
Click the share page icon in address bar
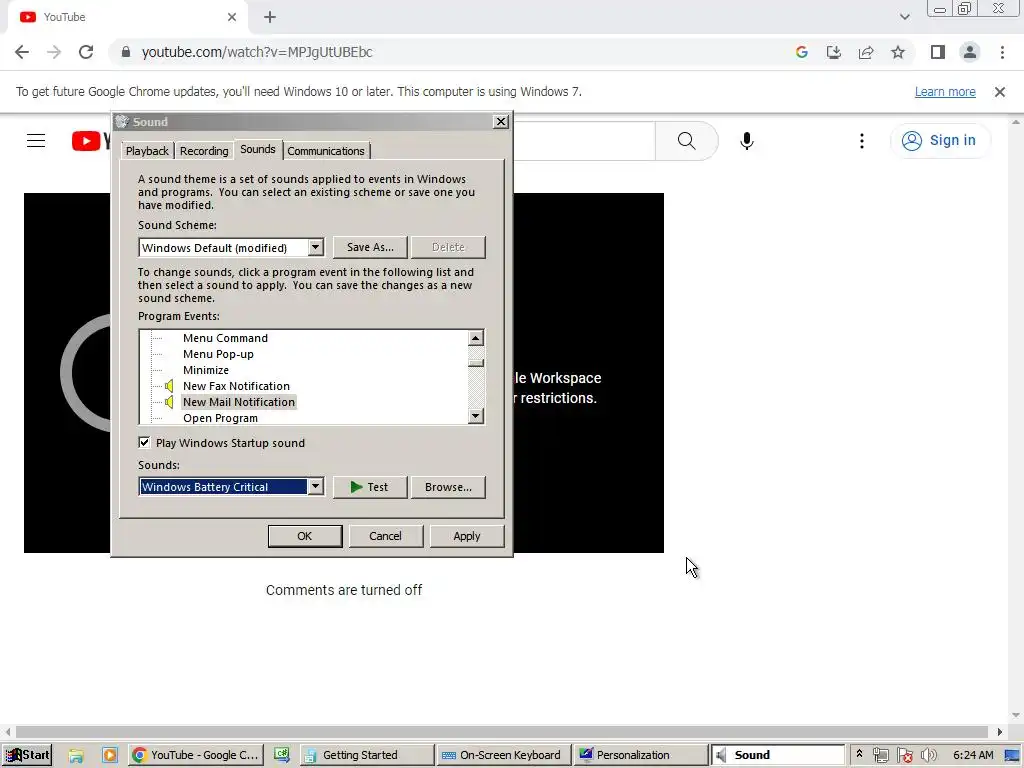click(x=866, y=52)
